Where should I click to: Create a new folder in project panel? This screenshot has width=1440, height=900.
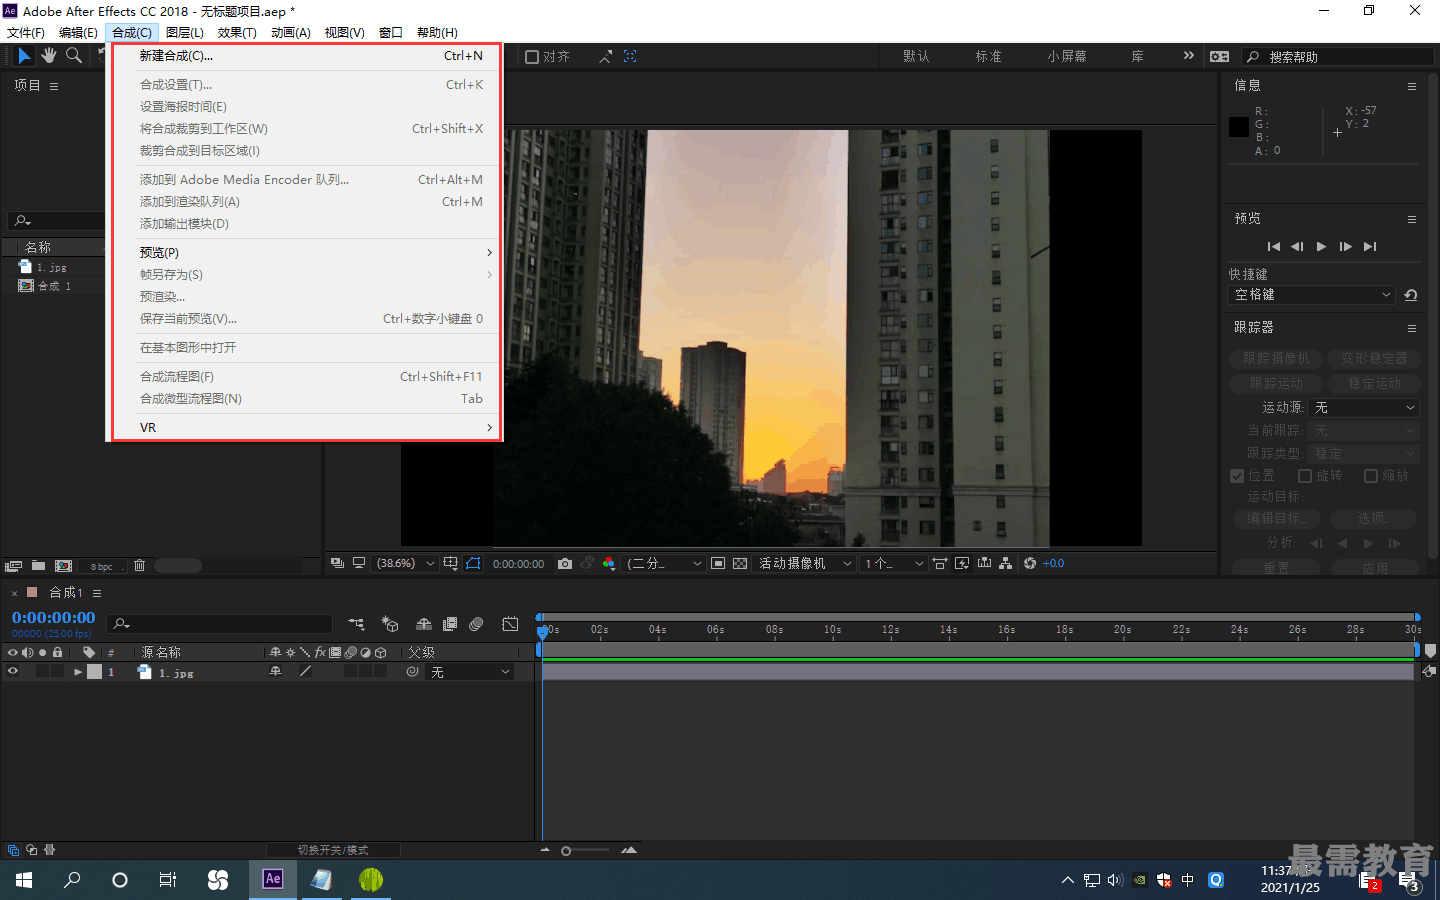[38, 566]
